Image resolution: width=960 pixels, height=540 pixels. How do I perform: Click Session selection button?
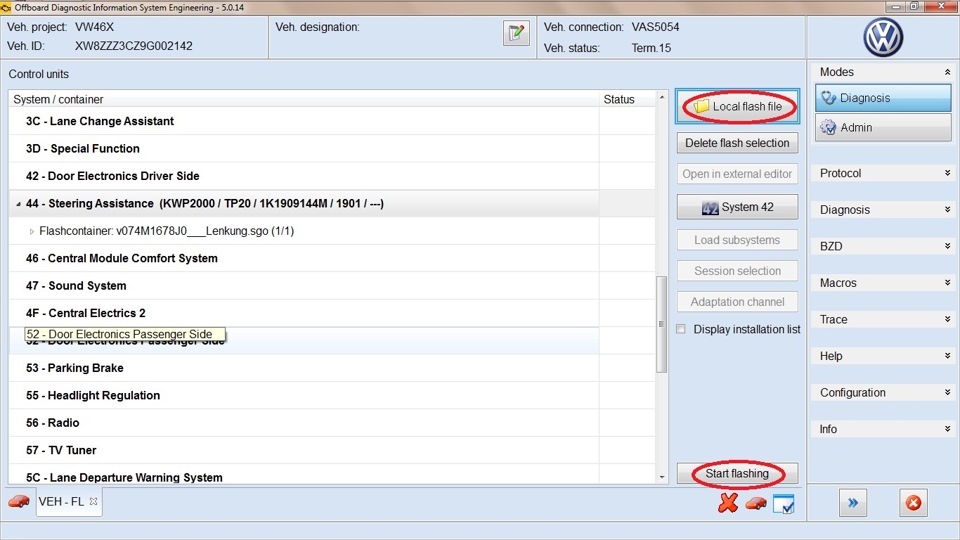click(737, 271)
